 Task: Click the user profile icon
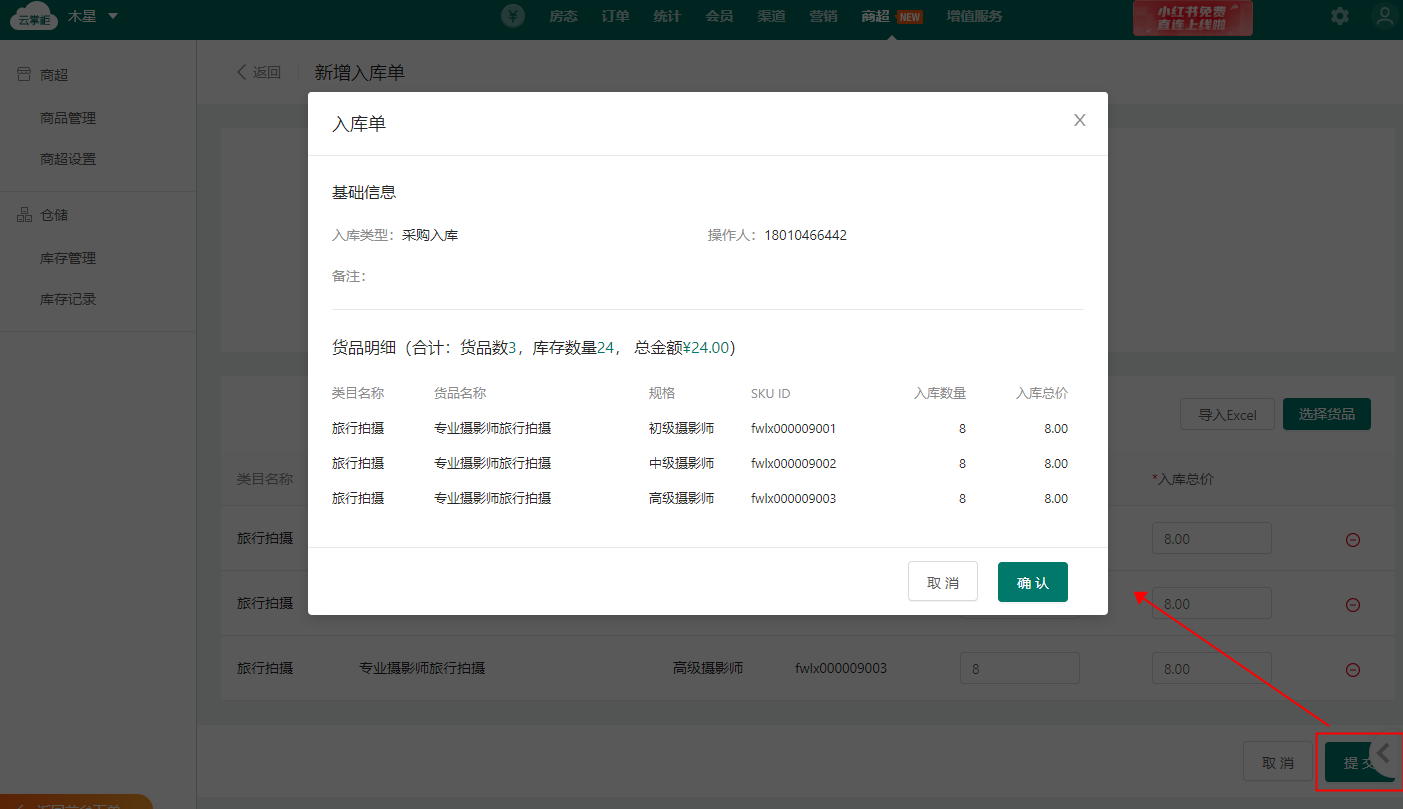1384,16
